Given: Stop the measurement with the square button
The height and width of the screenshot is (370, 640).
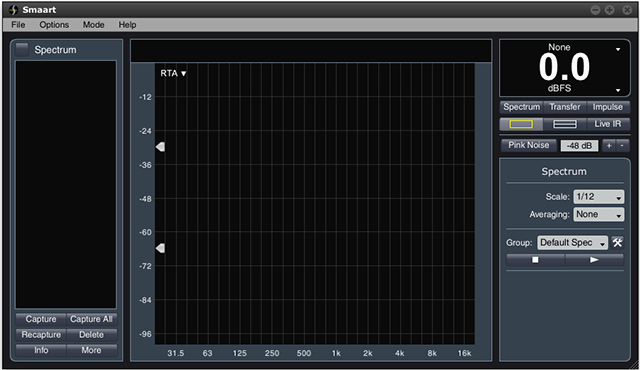Looking at the screenshot, I should pos(535,259).
